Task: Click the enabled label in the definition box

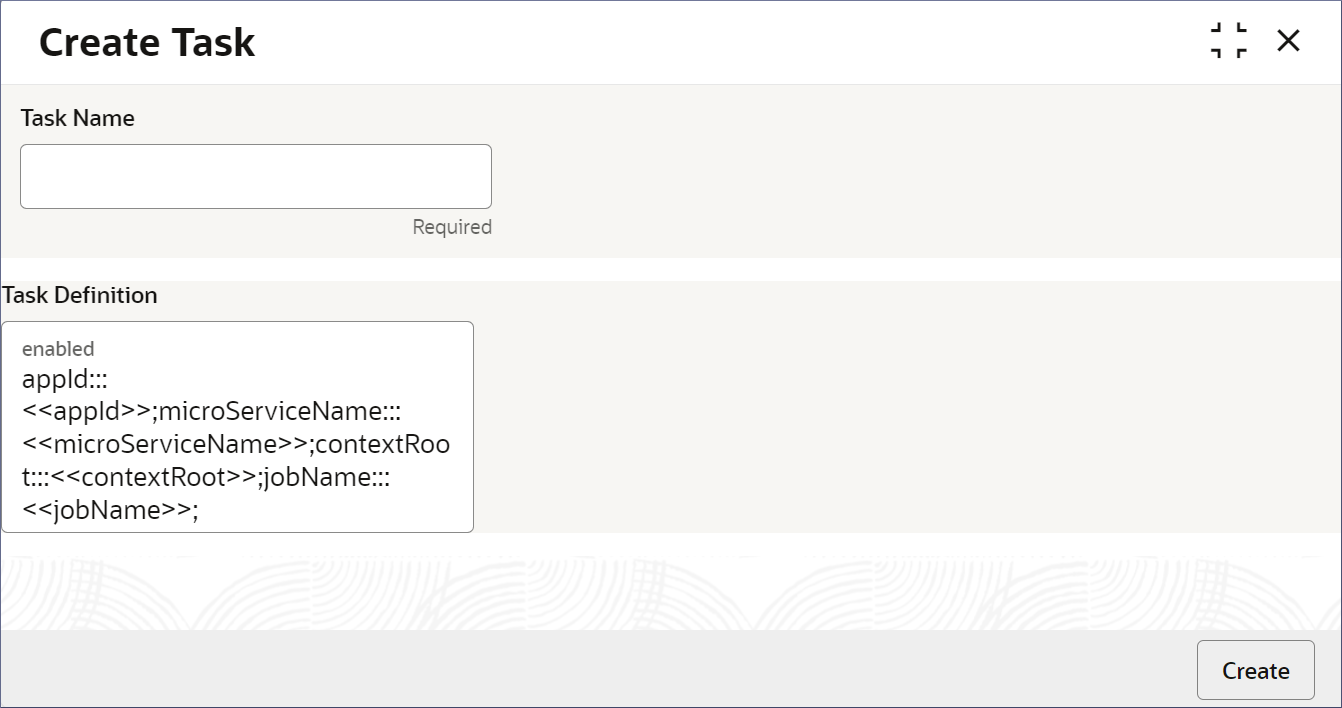Action: 58,349
